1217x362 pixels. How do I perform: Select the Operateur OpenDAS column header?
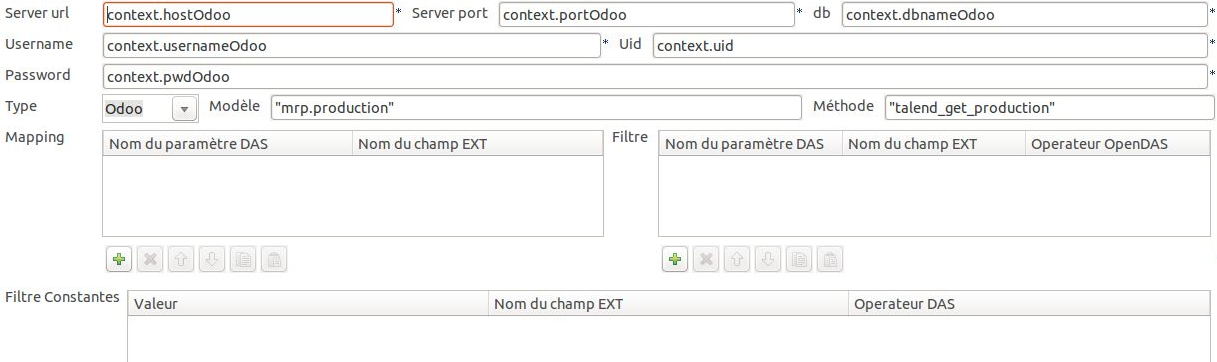[1118, 144]
